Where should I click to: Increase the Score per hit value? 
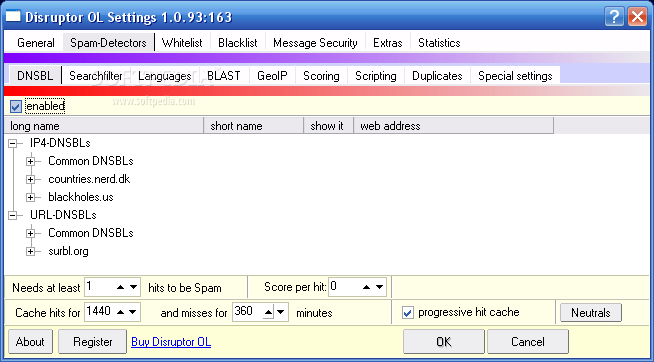coord(367,287)
